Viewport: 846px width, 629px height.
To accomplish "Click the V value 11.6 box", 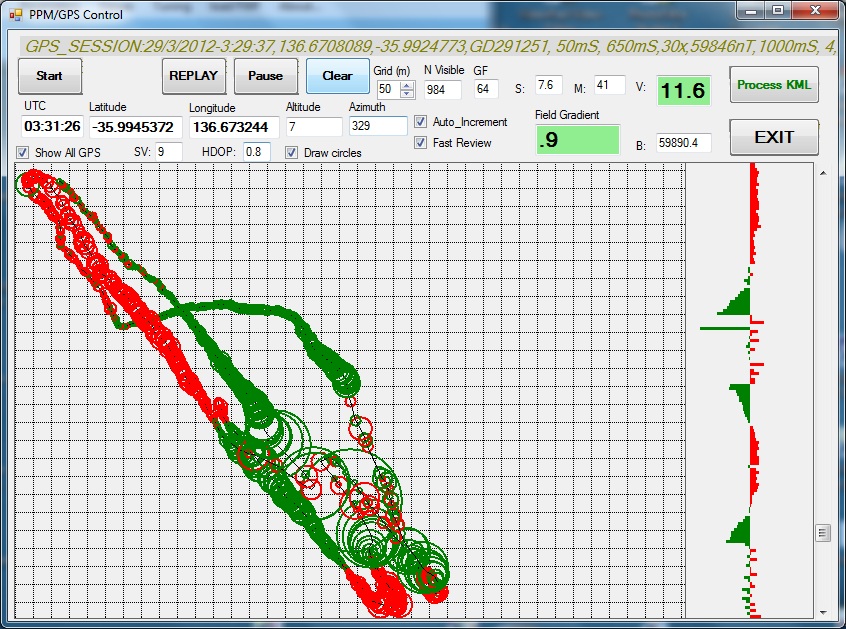I will pos(683,91).
